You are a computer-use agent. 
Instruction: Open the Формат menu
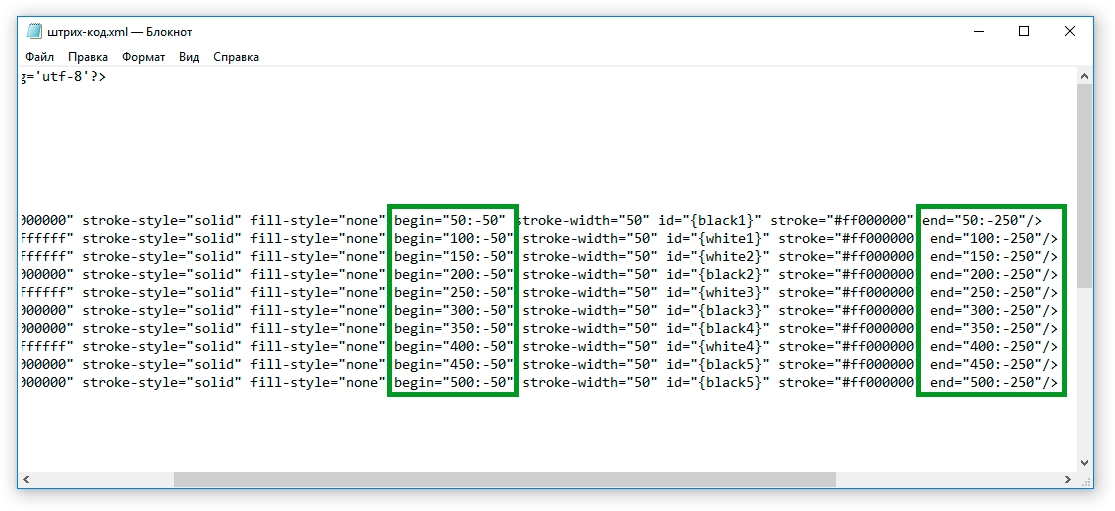(144, 57)
